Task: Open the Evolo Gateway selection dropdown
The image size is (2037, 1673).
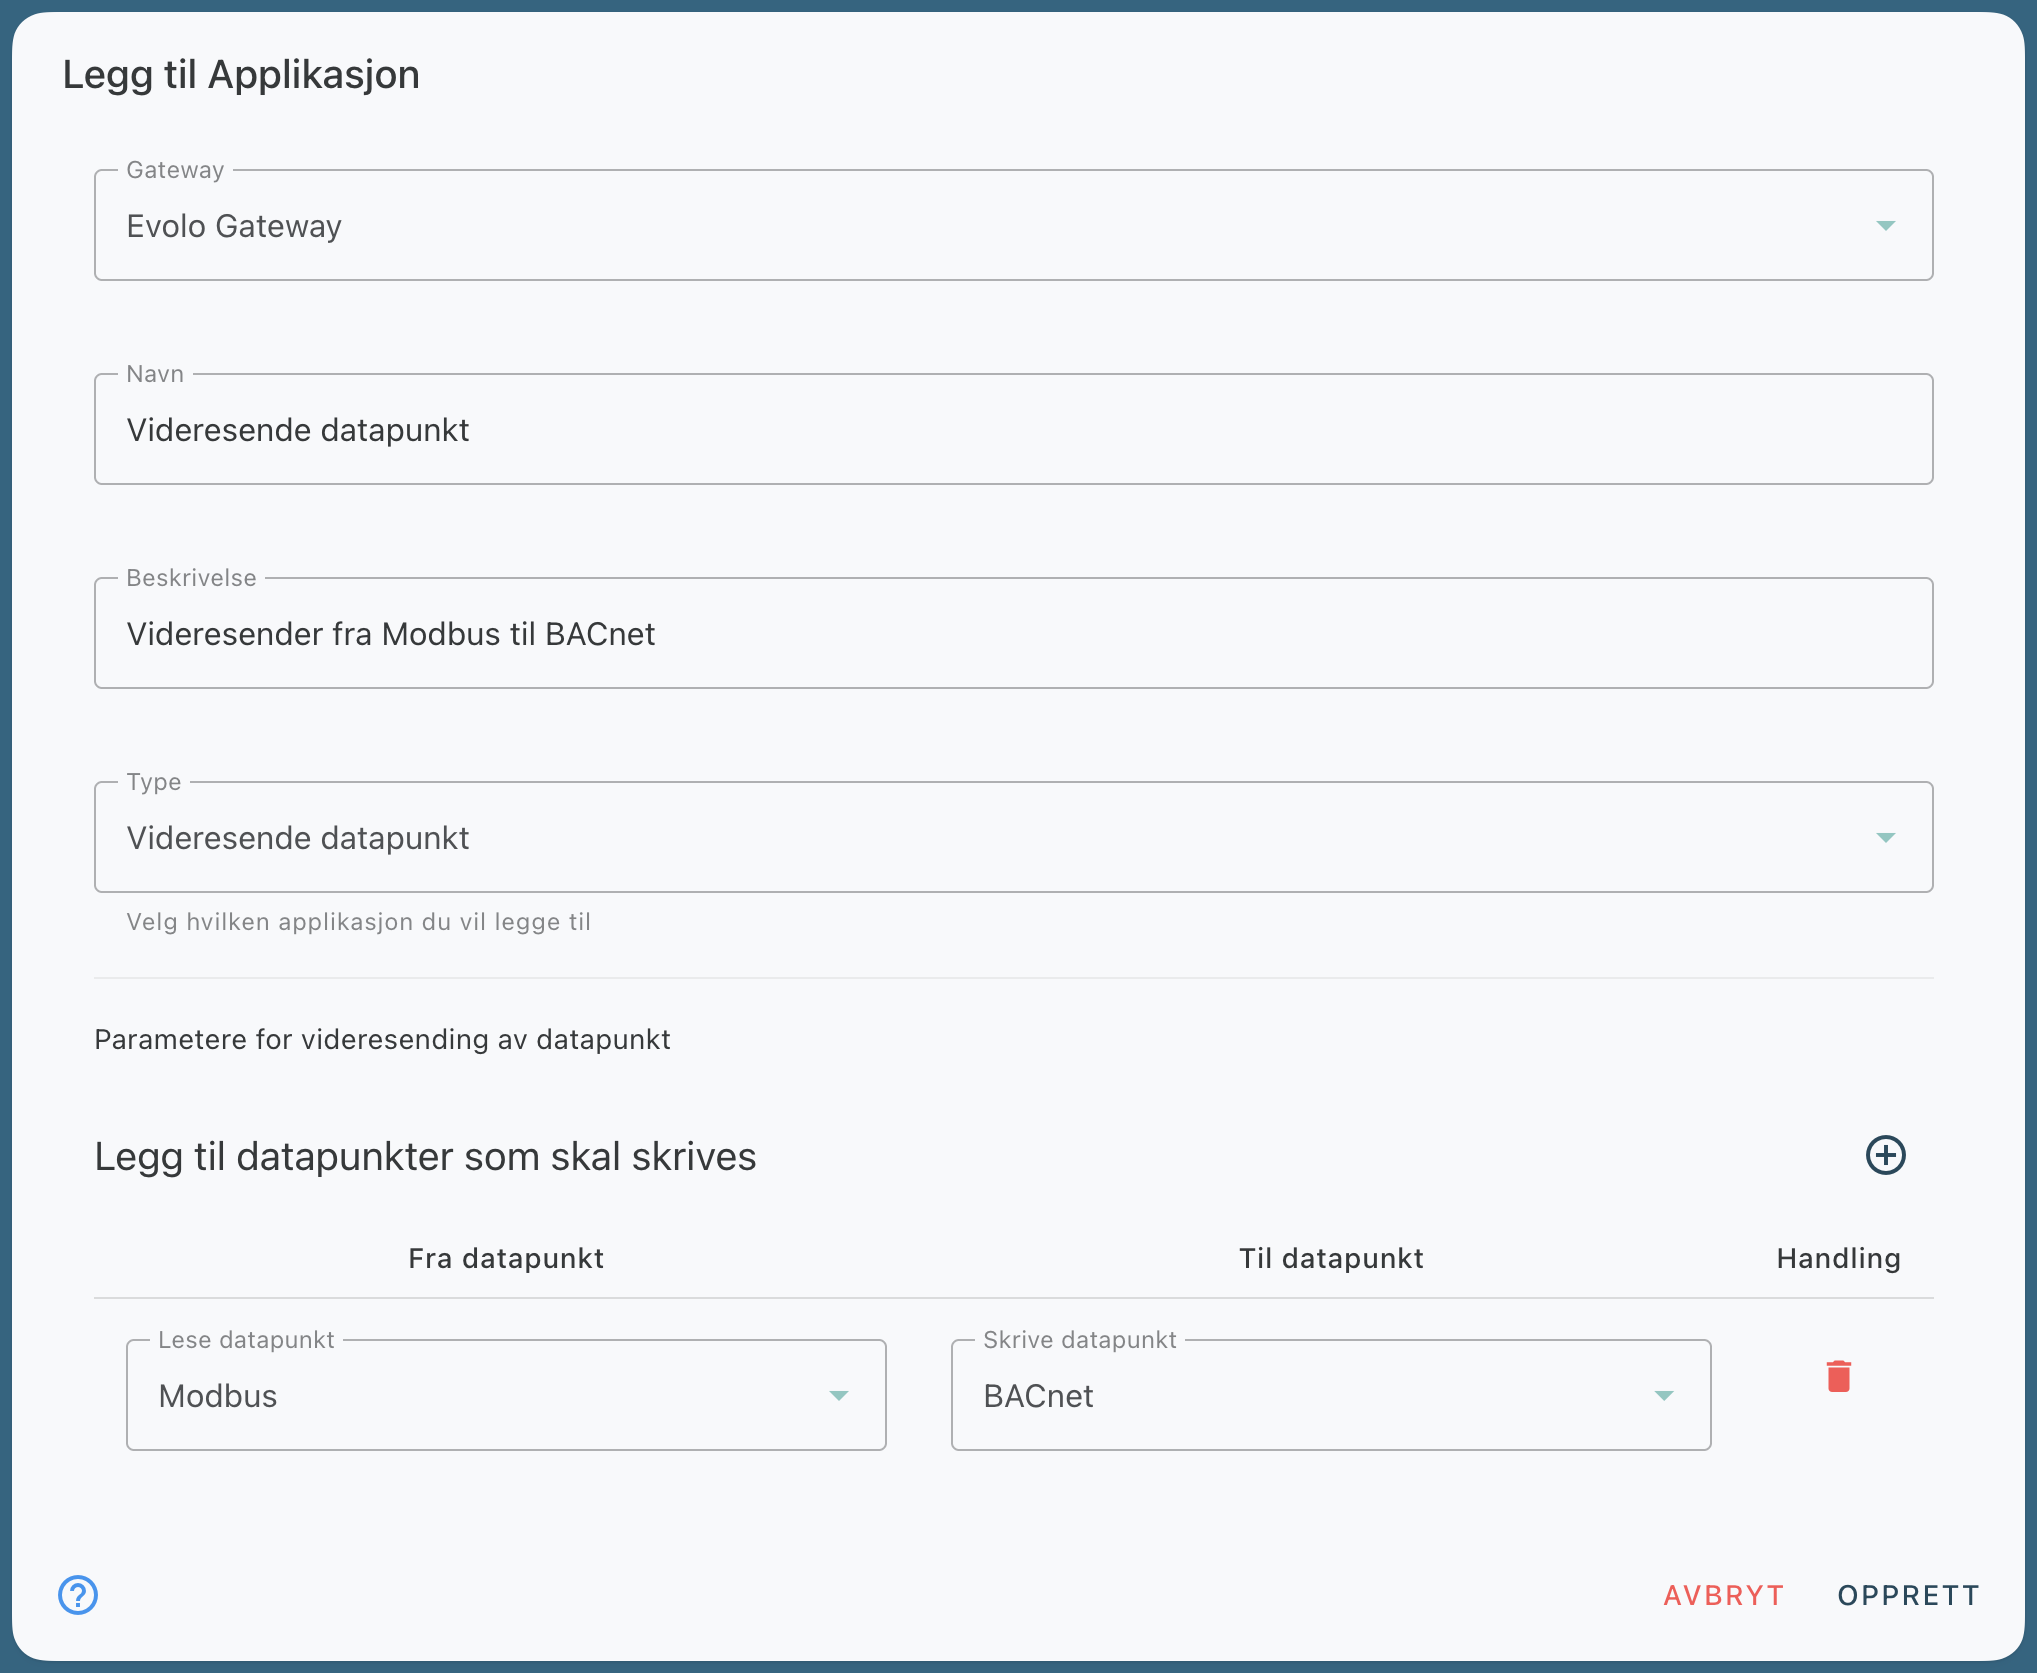Action: click(1012, 226)
